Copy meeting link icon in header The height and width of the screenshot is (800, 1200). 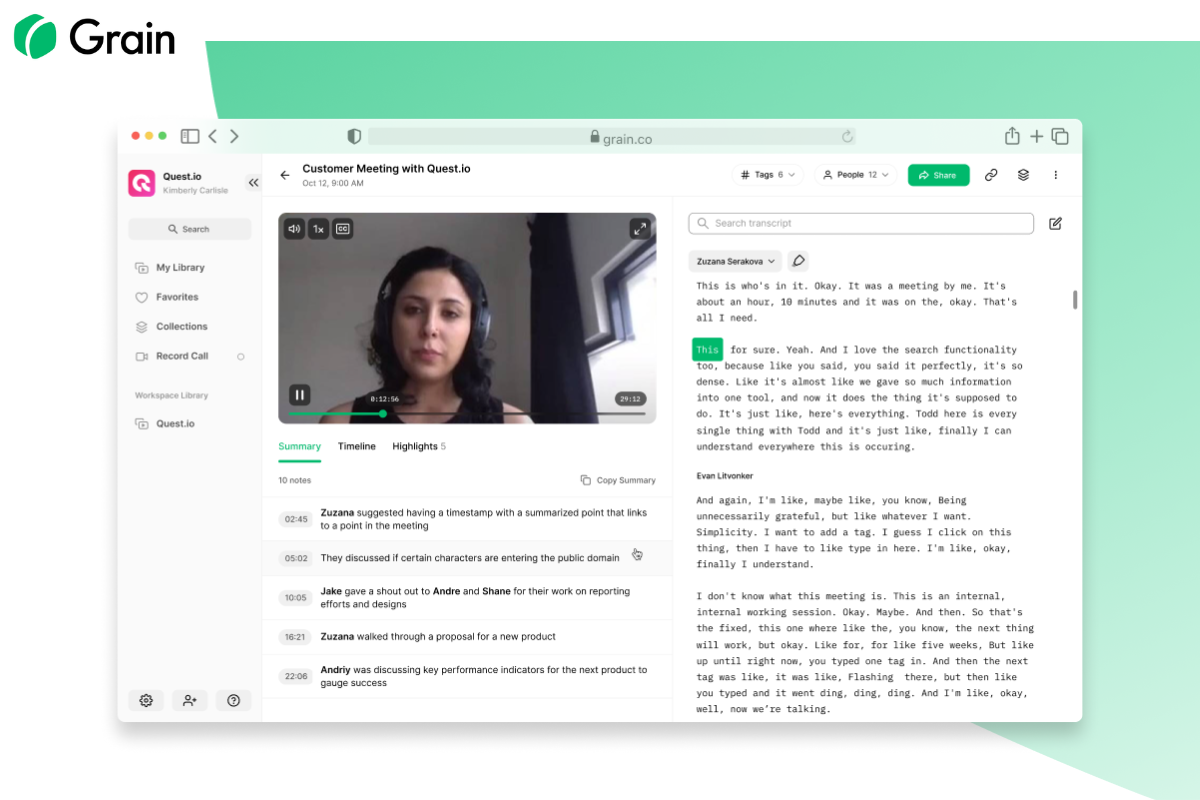tap(991, 175)
